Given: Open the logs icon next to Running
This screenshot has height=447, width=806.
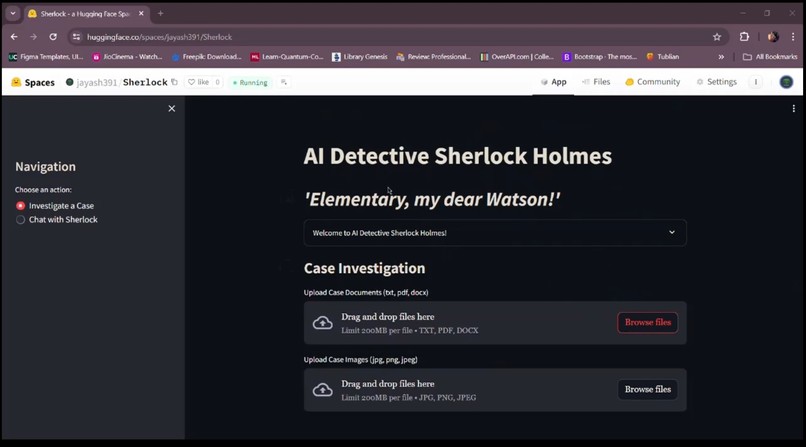Looking at the screenshot, I should click(284, 82).
